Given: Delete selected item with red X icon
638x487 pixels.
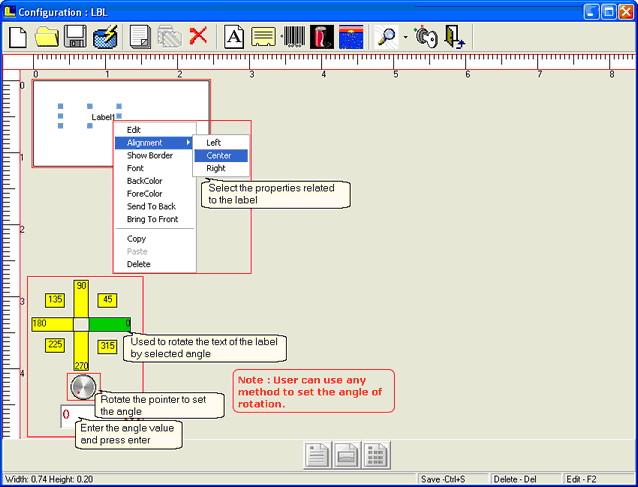Looking at the screenshot, I should click(x=199, y=36).
